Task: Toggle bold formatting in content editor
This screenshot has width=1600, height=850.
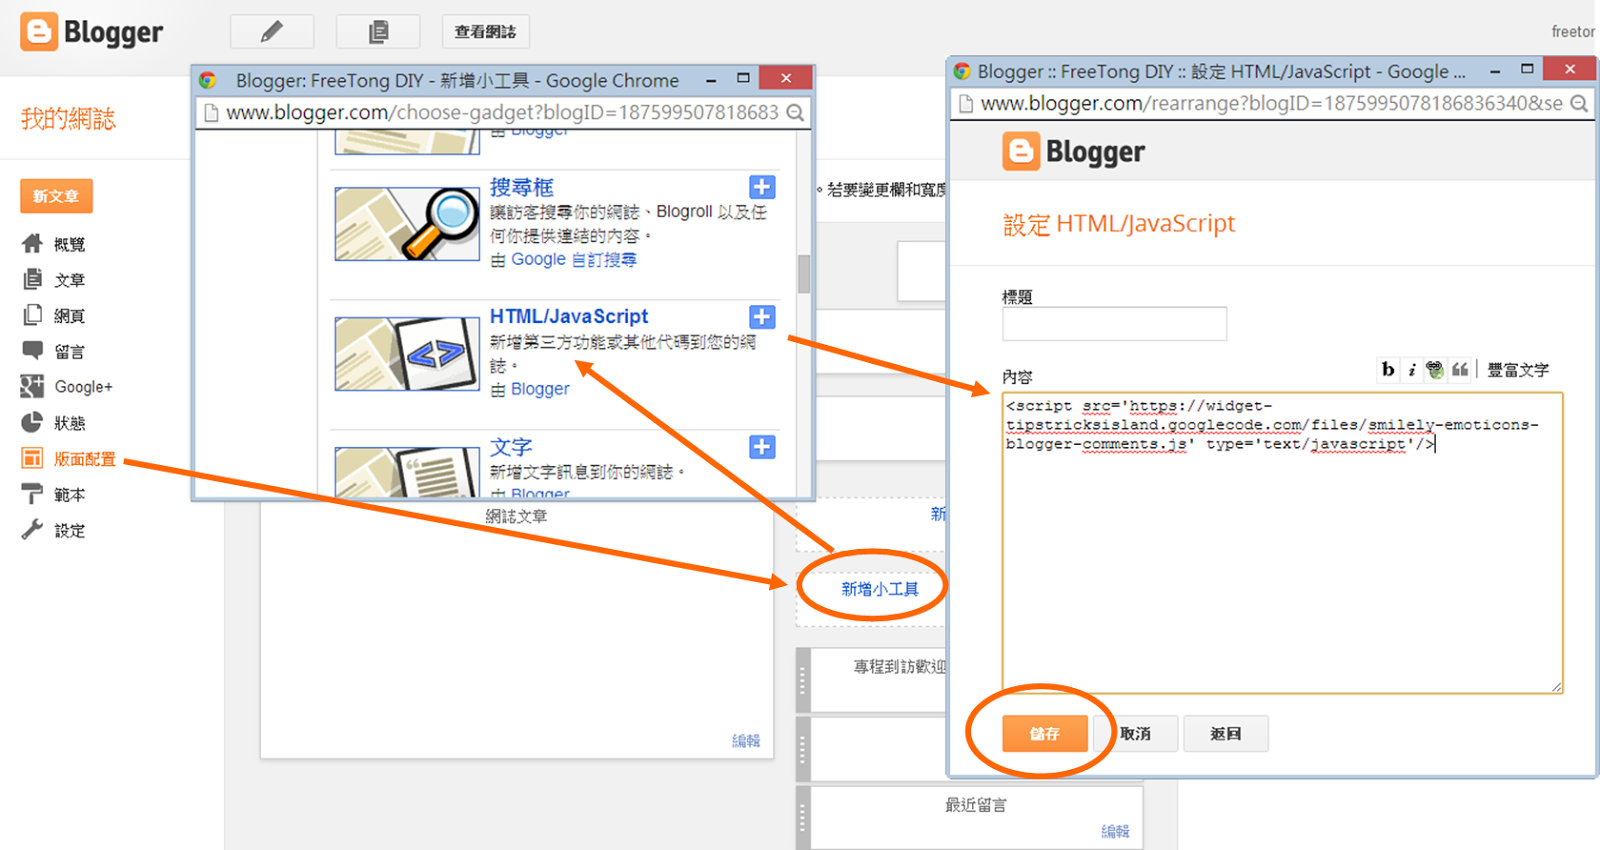Action: [1388, 369]
